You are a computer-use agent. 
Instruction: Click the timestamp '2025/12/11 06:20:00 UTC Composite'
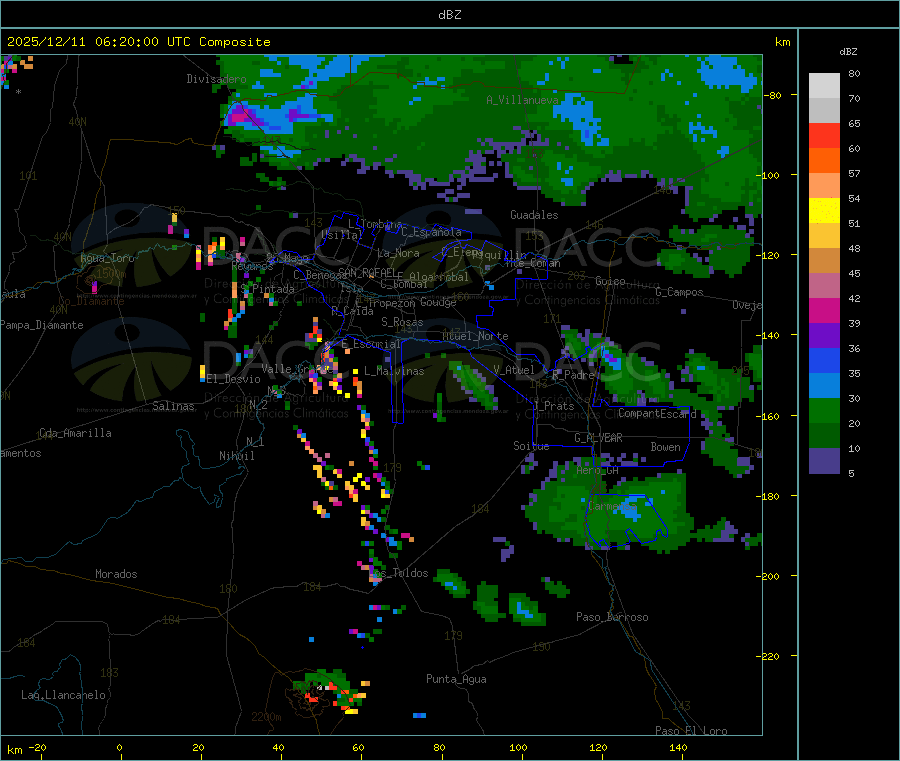138,42
